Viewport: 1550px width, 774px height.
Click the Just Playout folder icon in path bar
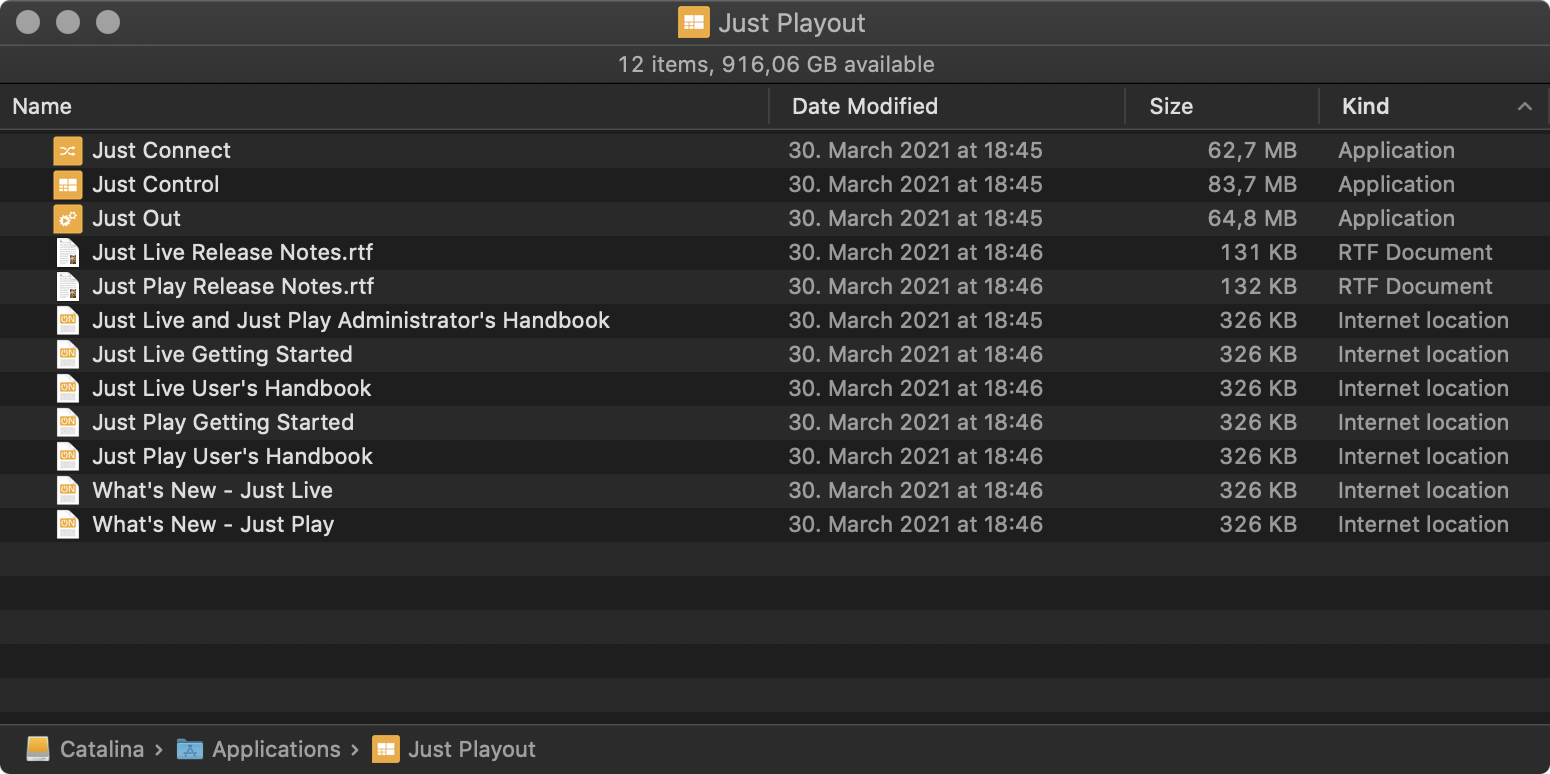[386, 749]
